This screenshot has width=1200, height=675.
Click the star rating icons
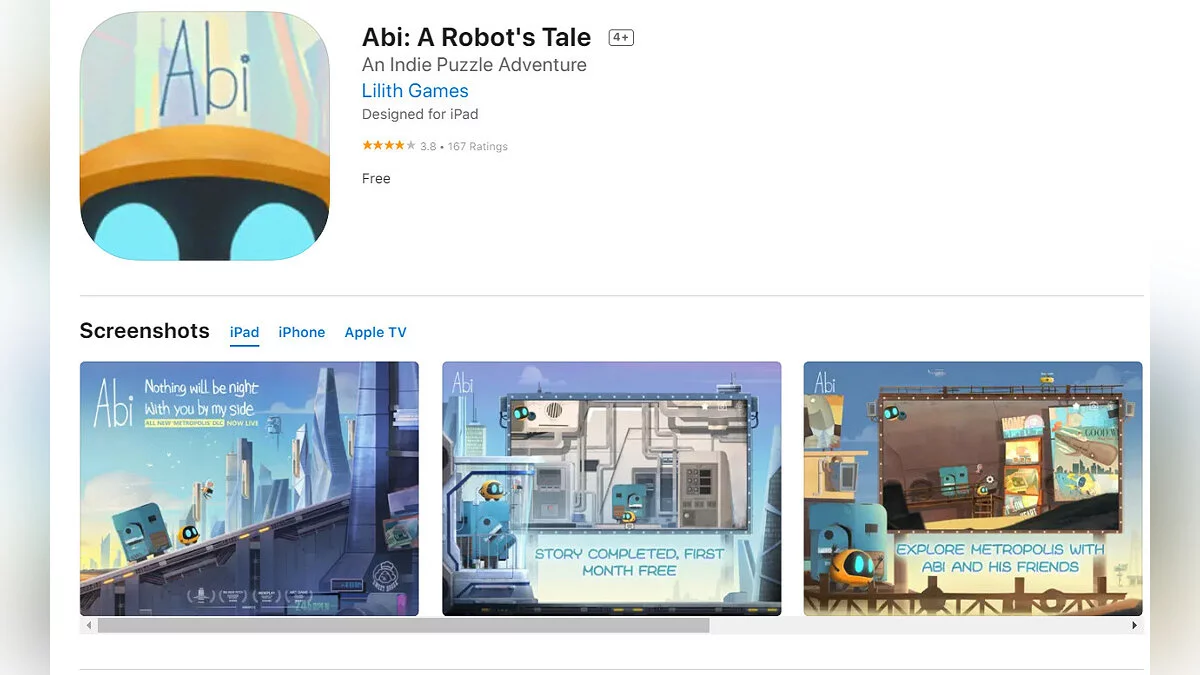[389, 146]
